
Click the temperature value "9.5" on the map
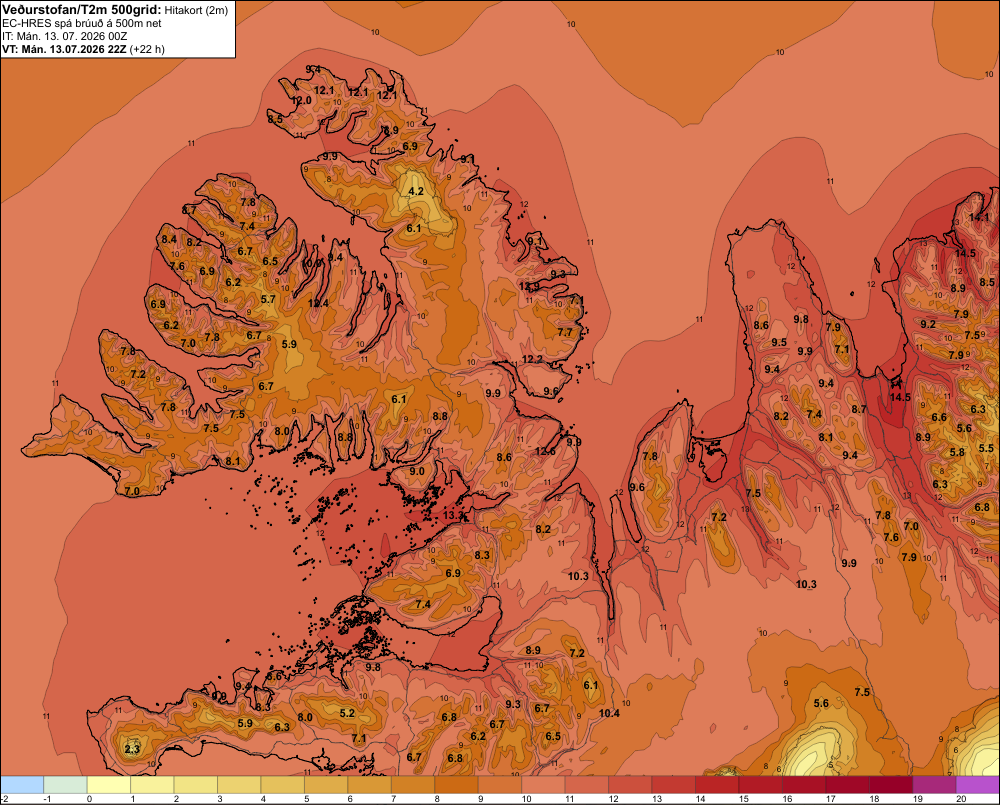click(x=779, y=342)
